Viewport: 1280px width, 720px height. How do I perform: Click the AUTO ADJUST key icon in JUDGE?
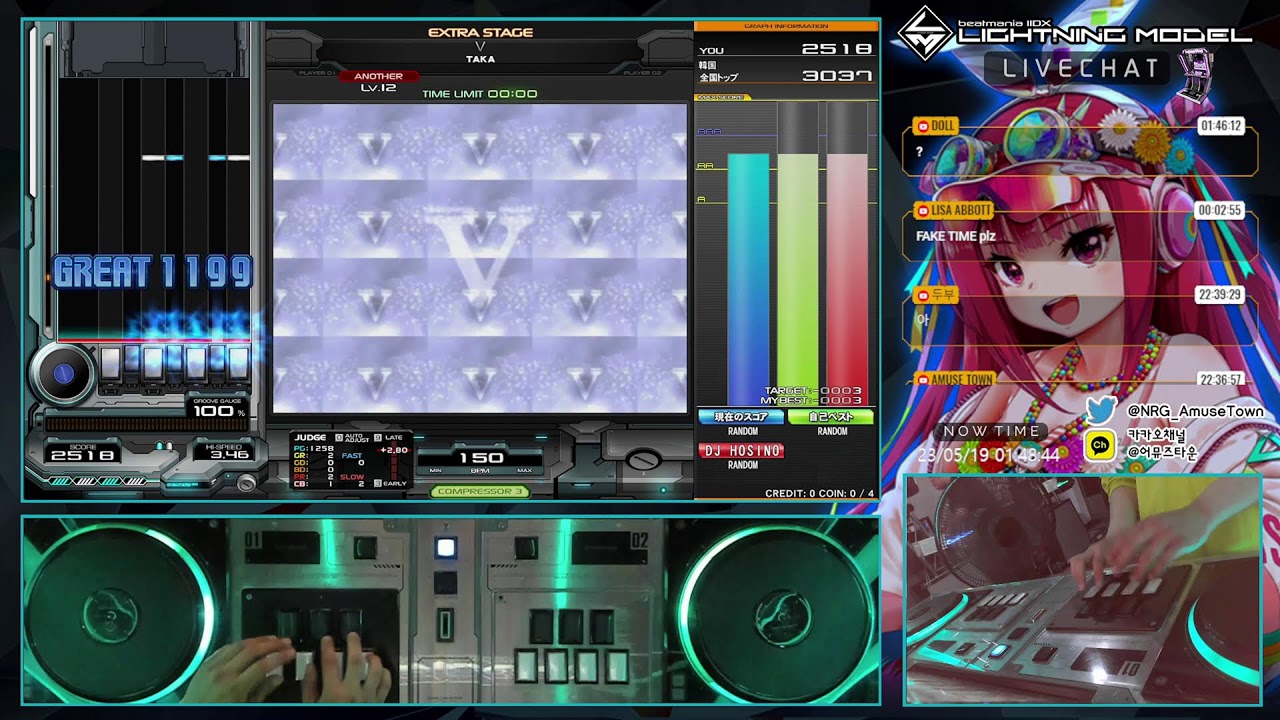pos(339,437)
